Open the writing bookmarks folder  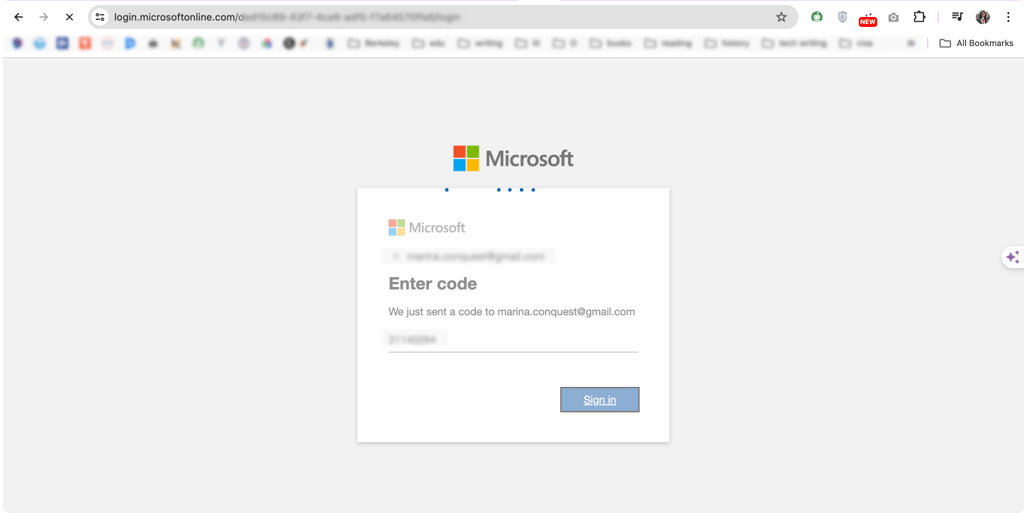[480, 43]
